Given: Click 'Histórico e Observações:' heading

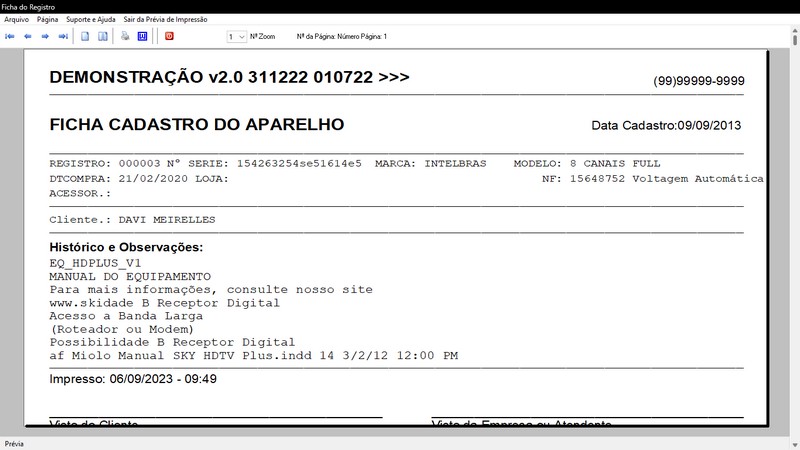Looking at the screenshot, I should [126, 247].
